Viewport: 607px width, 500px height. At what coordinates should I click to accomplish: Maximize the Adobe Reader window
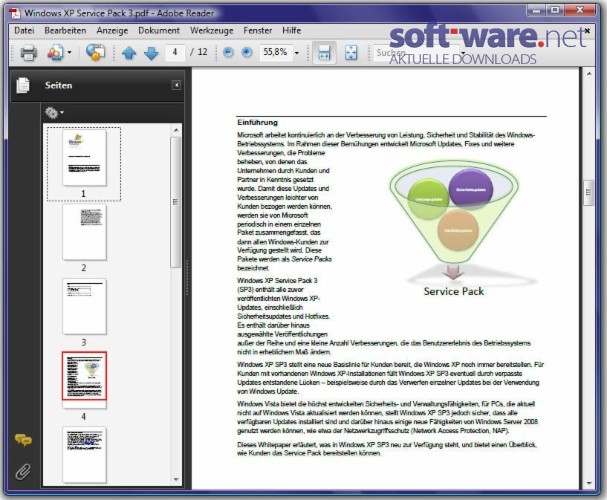(555, 10)
